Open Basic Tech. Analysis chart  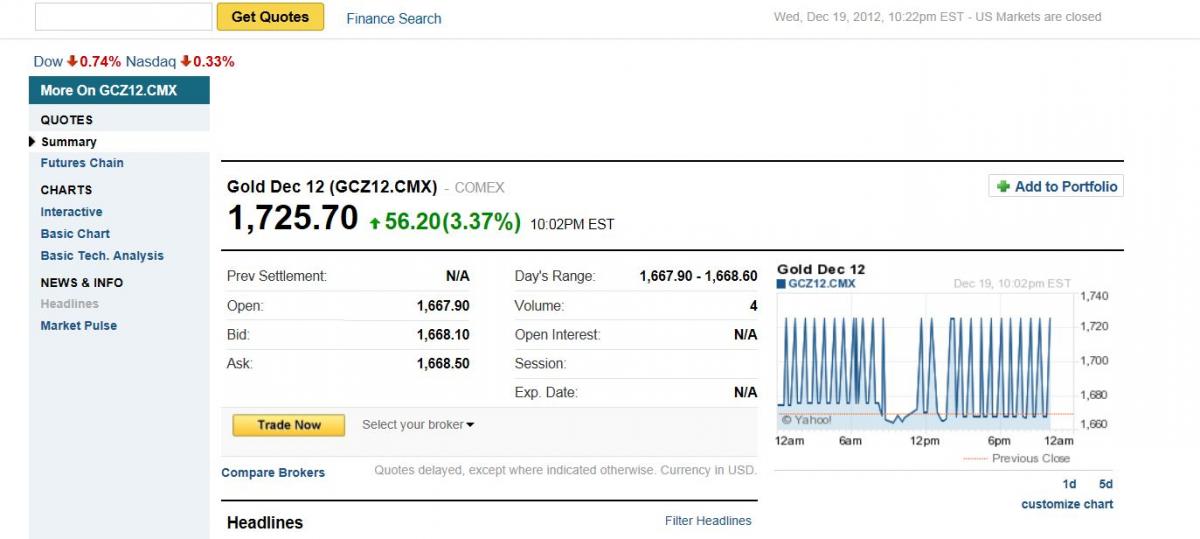[x=102, y=256]
